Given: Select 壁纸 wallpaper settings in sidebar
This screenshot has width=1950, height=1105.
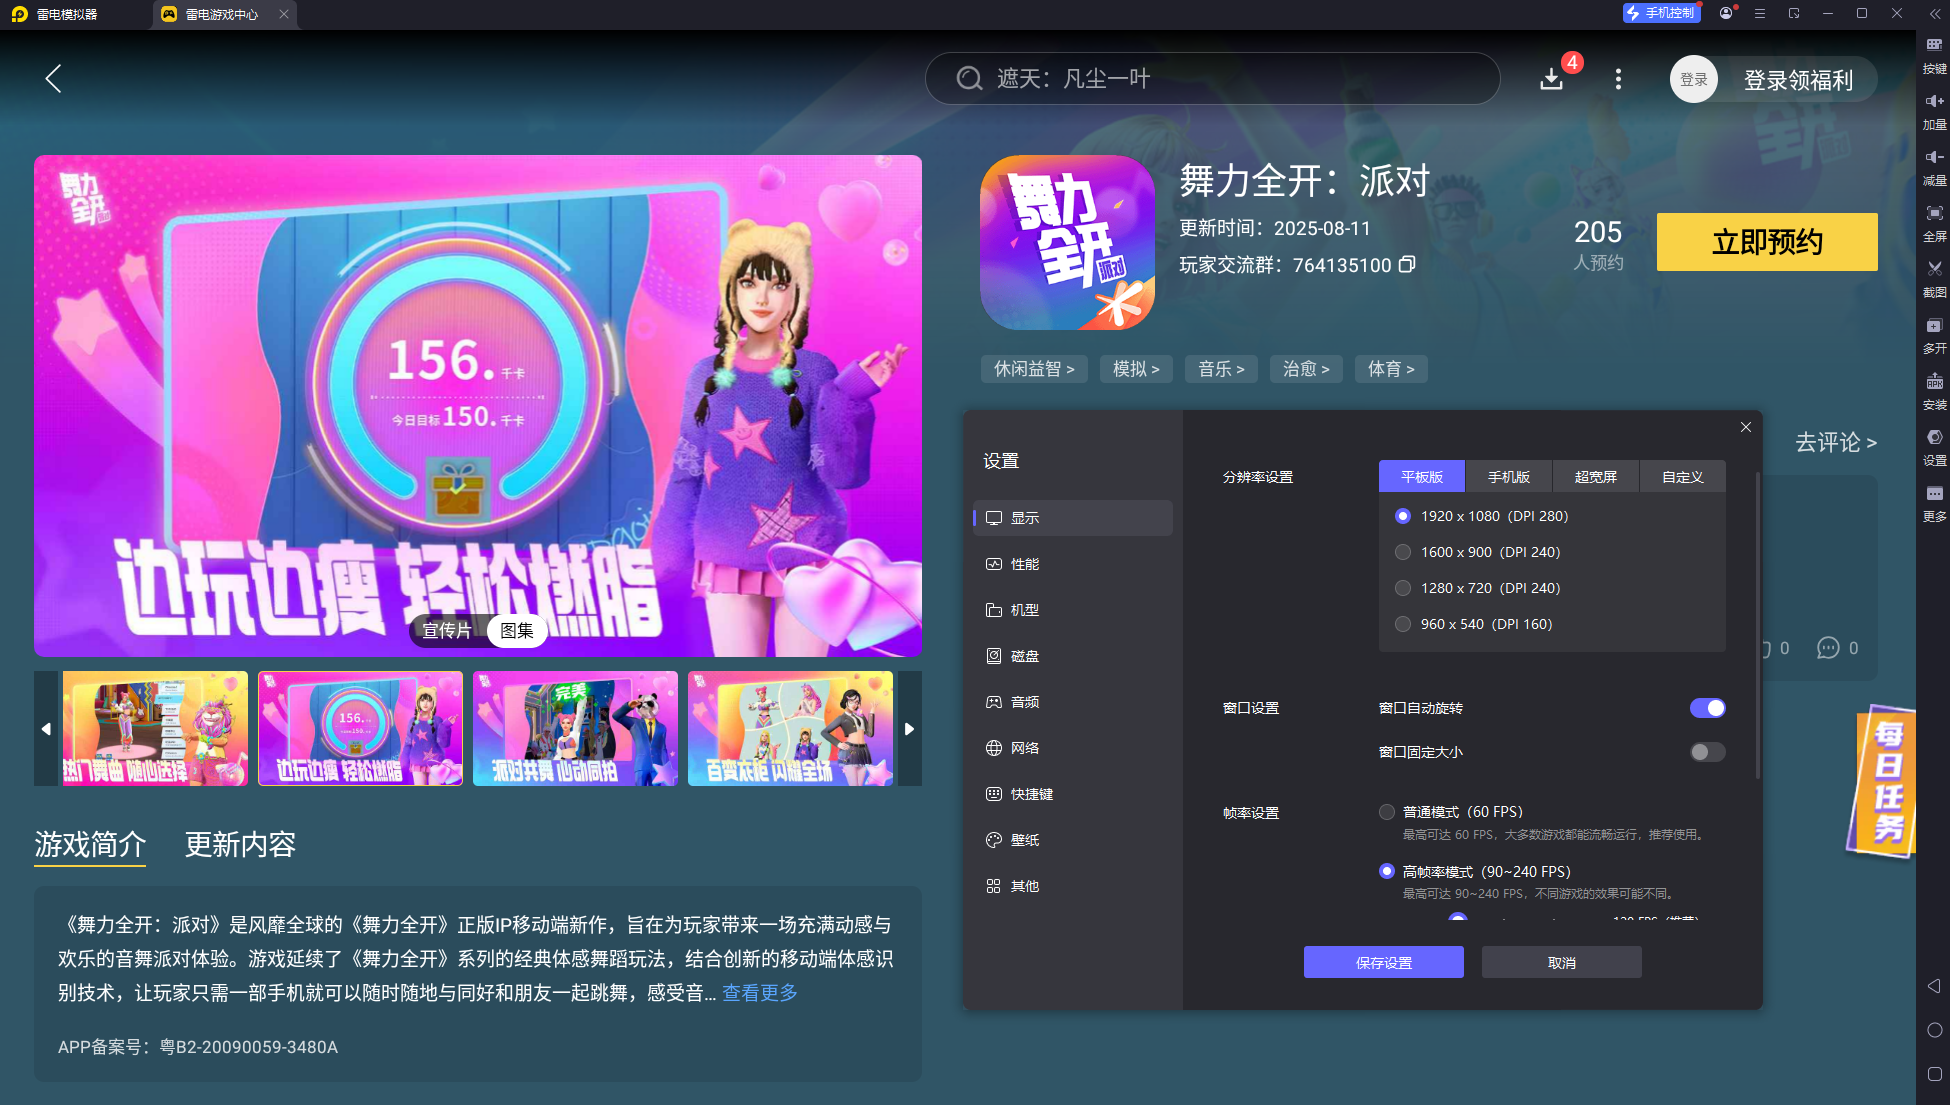Looking at the screenshot, I should pyautogui.click(x=1026, y=840).
